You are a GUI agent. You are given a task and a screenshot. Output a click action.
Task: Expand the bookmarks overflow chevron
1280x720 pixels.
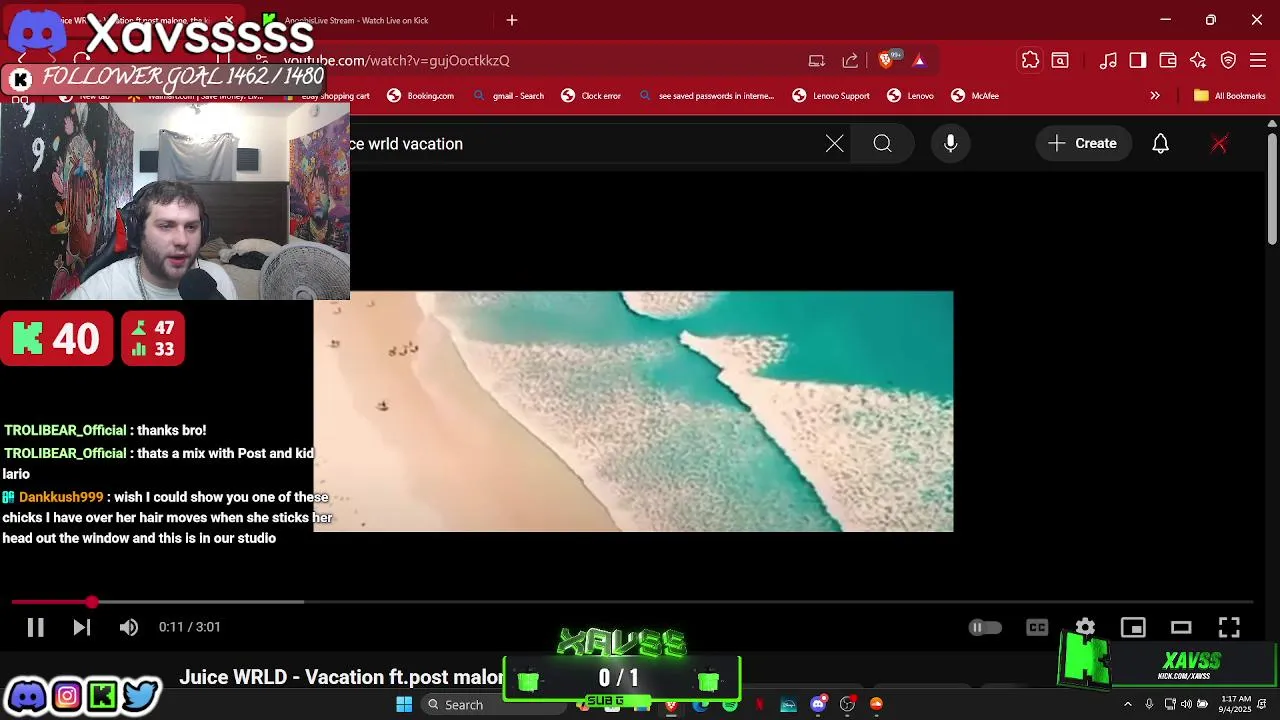1155,96
